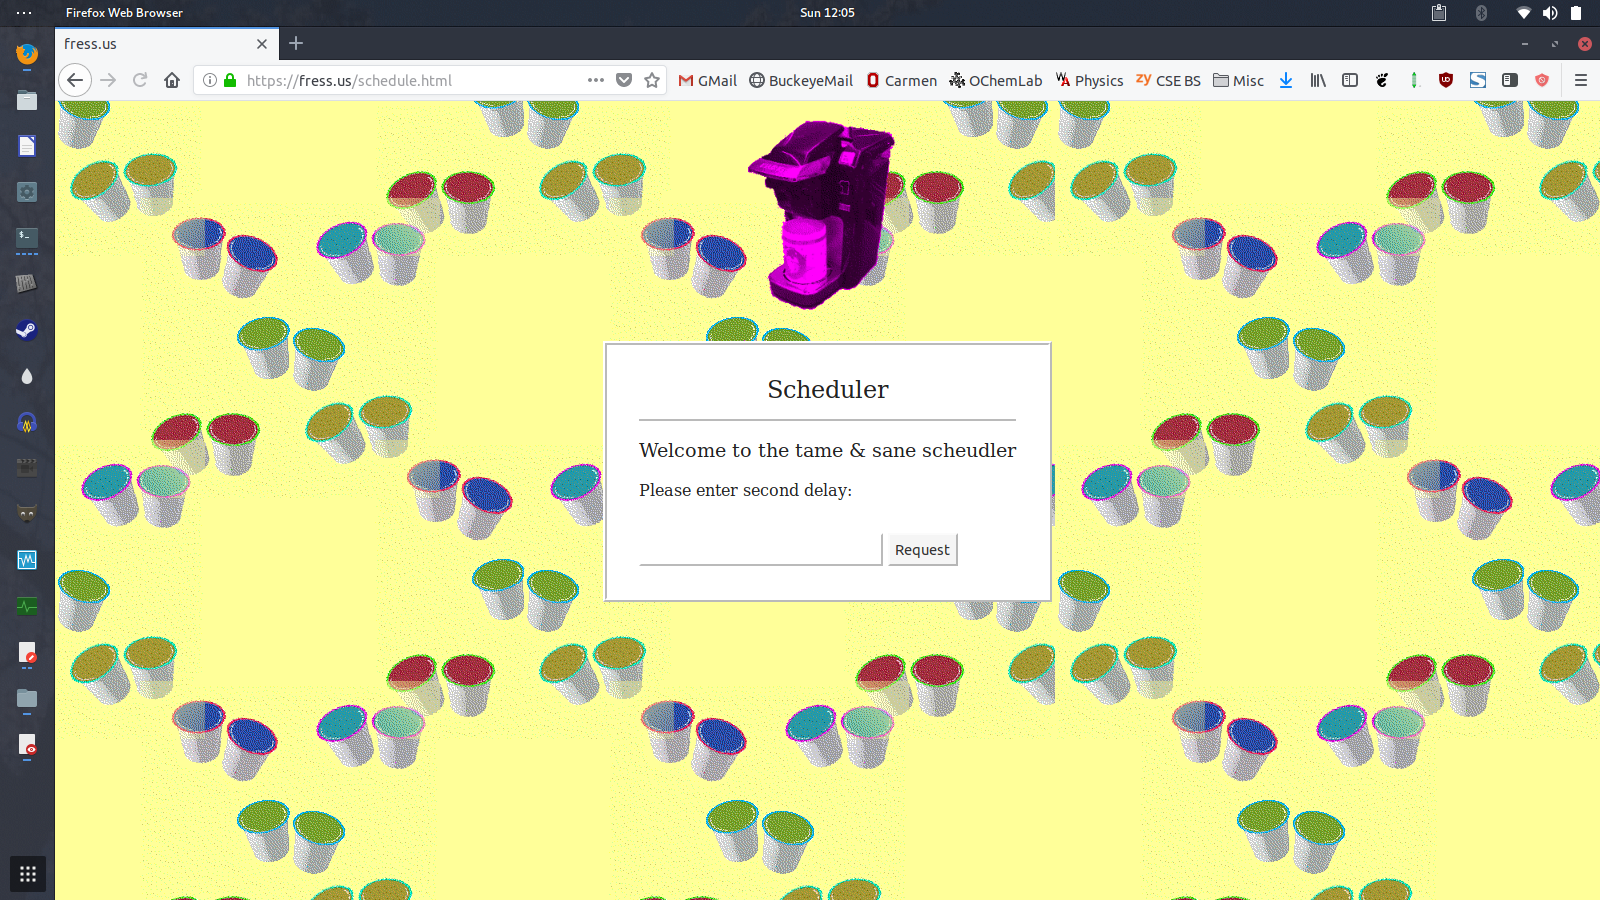Open the Activities dots menu
Image resolution: width=1600 pixels, height=900 pixels.
click(x=24, y=13)
